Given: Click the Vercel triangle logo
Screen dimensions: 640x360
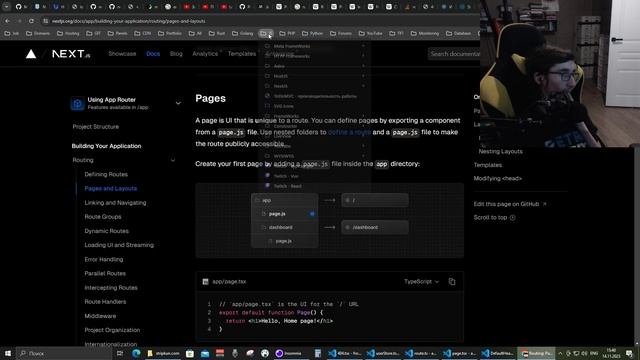Looking at the screenshot, I should point(31,54).
